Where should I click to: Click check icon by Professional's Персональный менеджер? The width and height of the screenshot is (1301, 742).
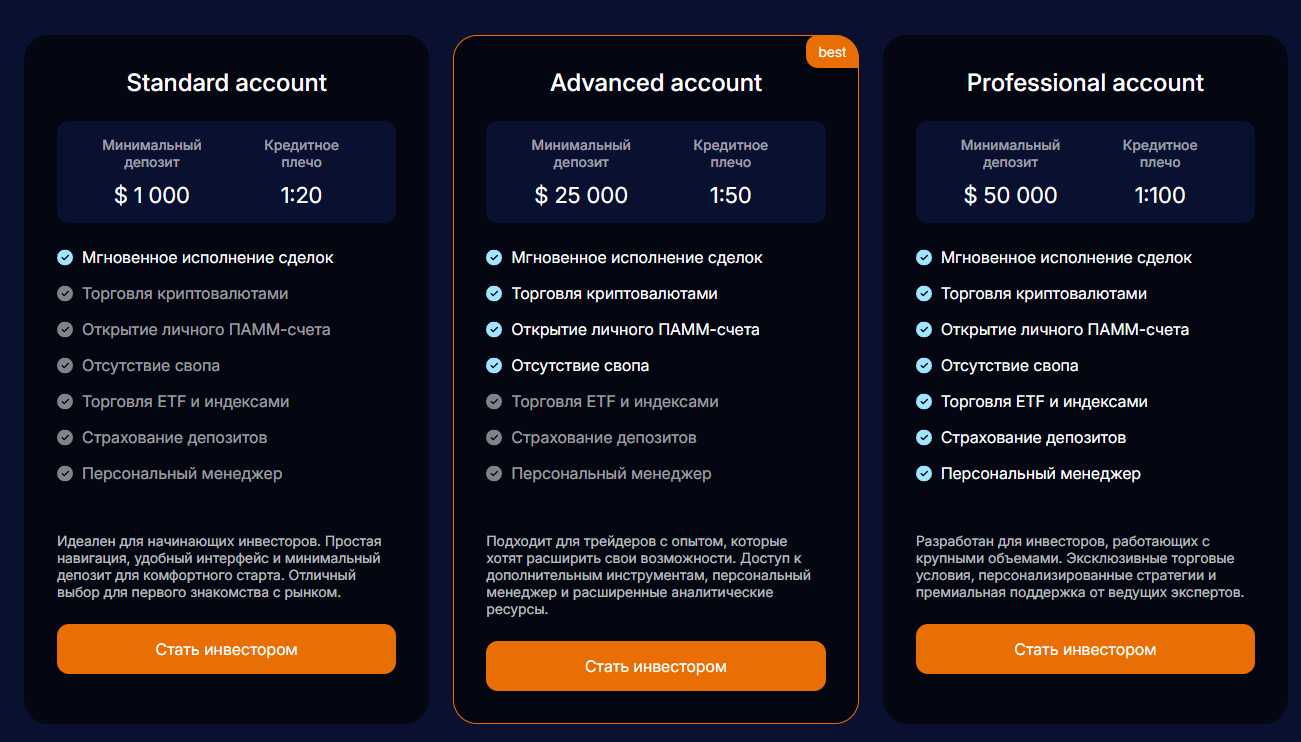tap(924, 474)
